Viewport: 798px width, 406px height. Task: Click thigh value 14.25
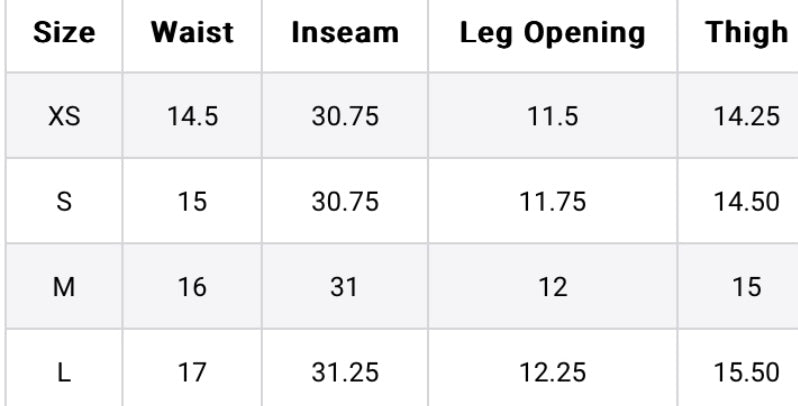[x=746, y=116]
